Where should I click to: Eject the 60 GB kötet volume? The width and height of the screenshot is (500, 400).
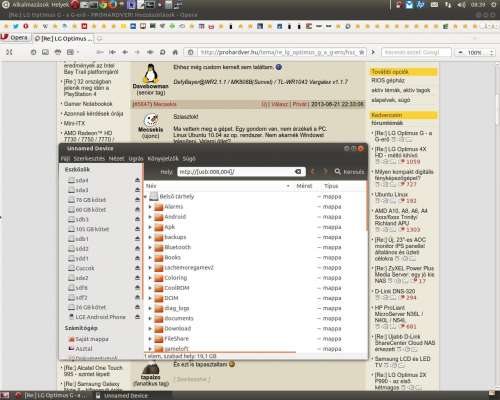point(137,210)
